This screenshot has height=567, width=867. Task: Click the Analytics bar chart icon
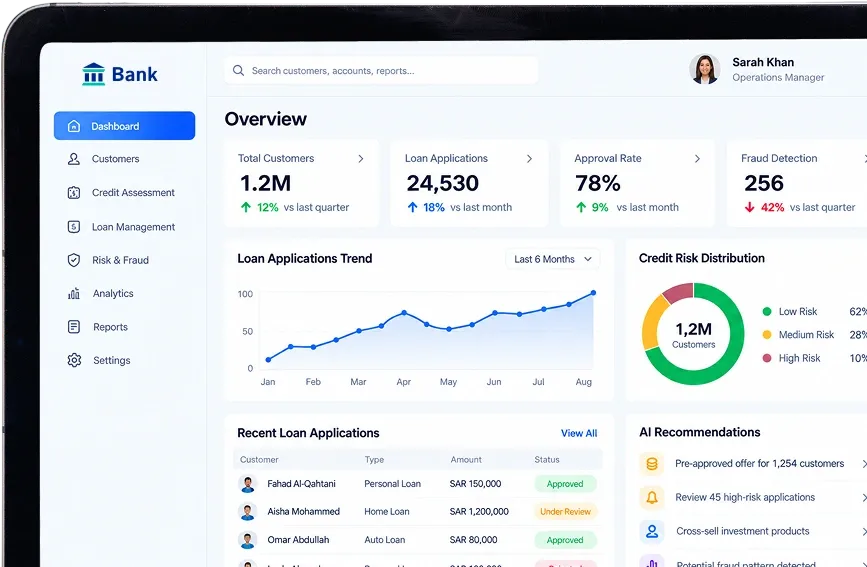[x=74, y=293]
